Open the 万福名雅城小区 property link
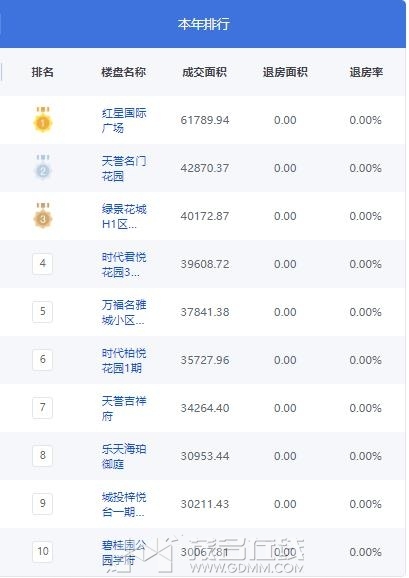 click(124, 312)
